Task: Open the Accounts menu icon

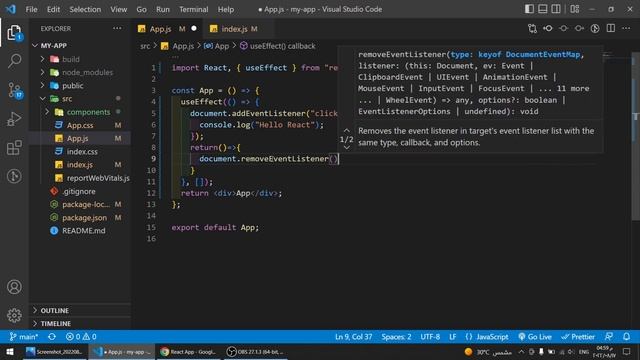Action: click(x=14, y=287)
